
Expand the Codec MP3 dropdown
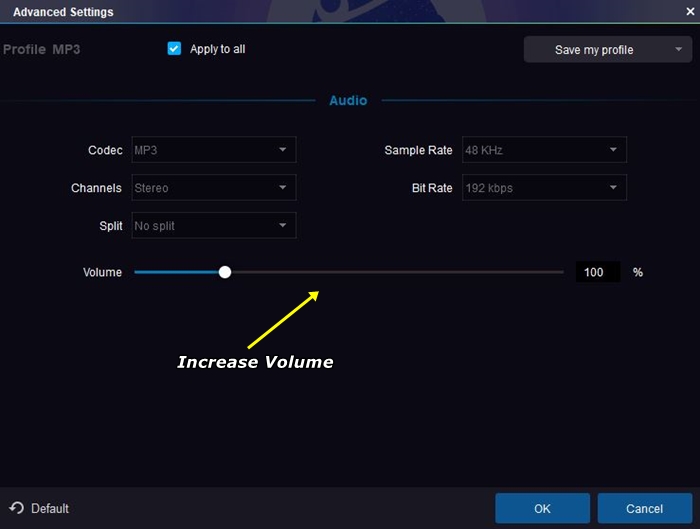tap(213, 150)
